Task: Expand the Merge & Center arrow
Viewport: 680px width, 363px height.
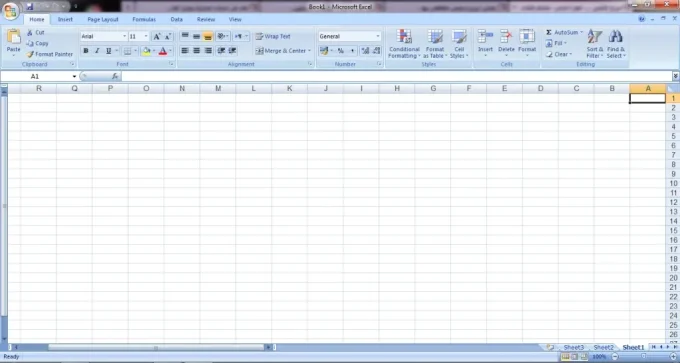Action: coord(309,51)
